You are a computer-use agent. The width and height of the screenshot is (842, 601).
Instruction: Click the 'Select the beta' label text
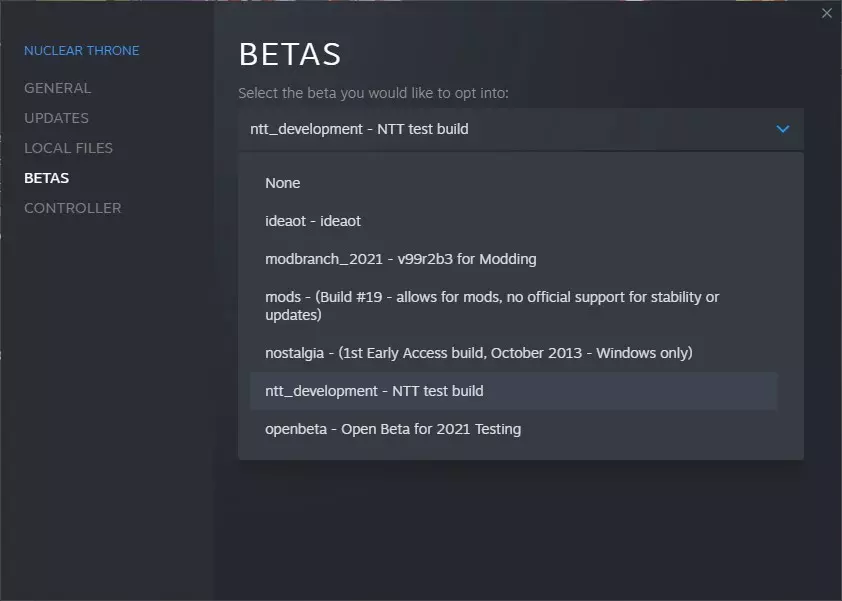[373, 93]
